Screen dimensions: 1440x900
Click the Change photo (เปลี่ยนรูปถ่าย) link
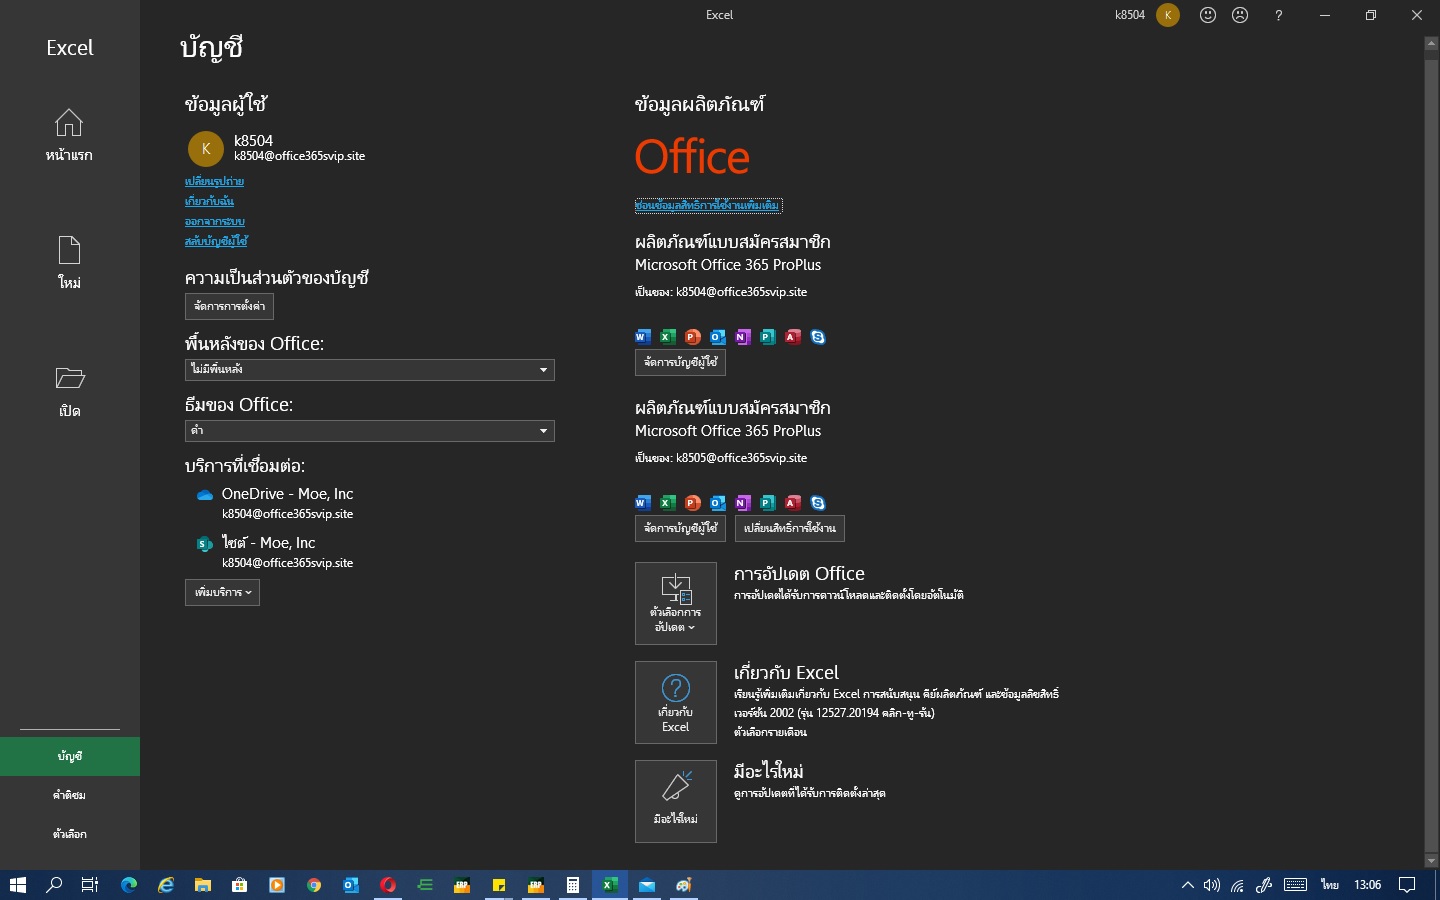[x=214, y=182]
